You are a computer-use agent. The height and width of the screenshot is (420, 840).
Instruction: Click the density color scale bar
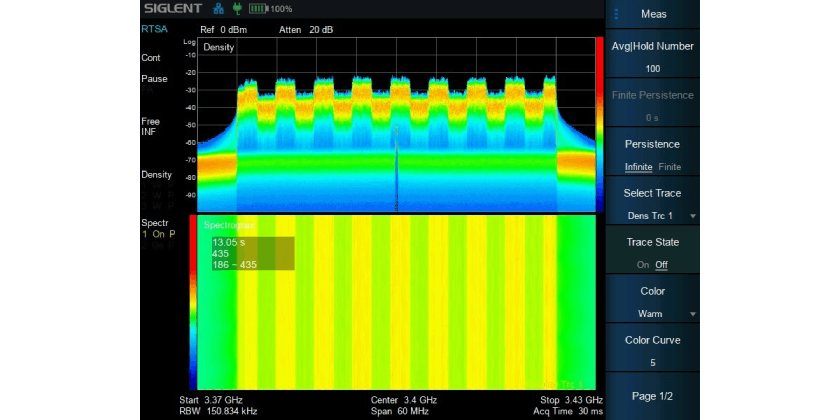coord(599,125)
